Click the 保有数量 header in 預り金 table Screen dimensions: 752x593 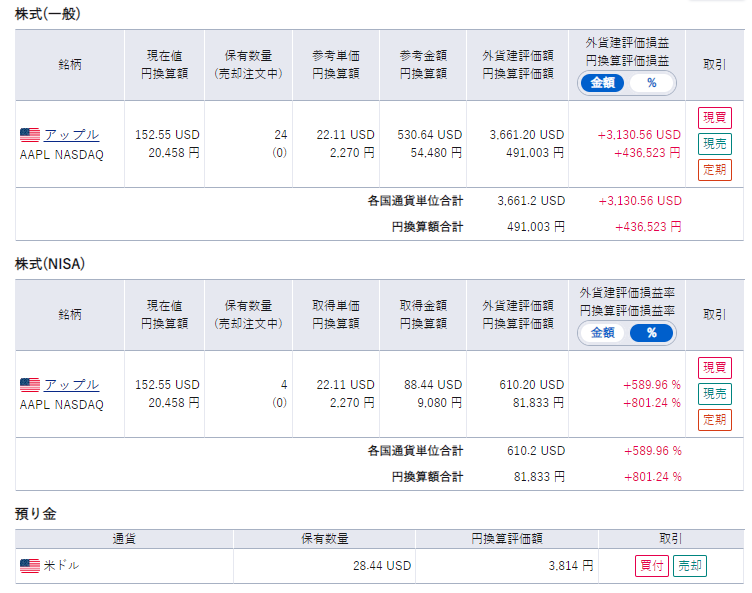325,539
